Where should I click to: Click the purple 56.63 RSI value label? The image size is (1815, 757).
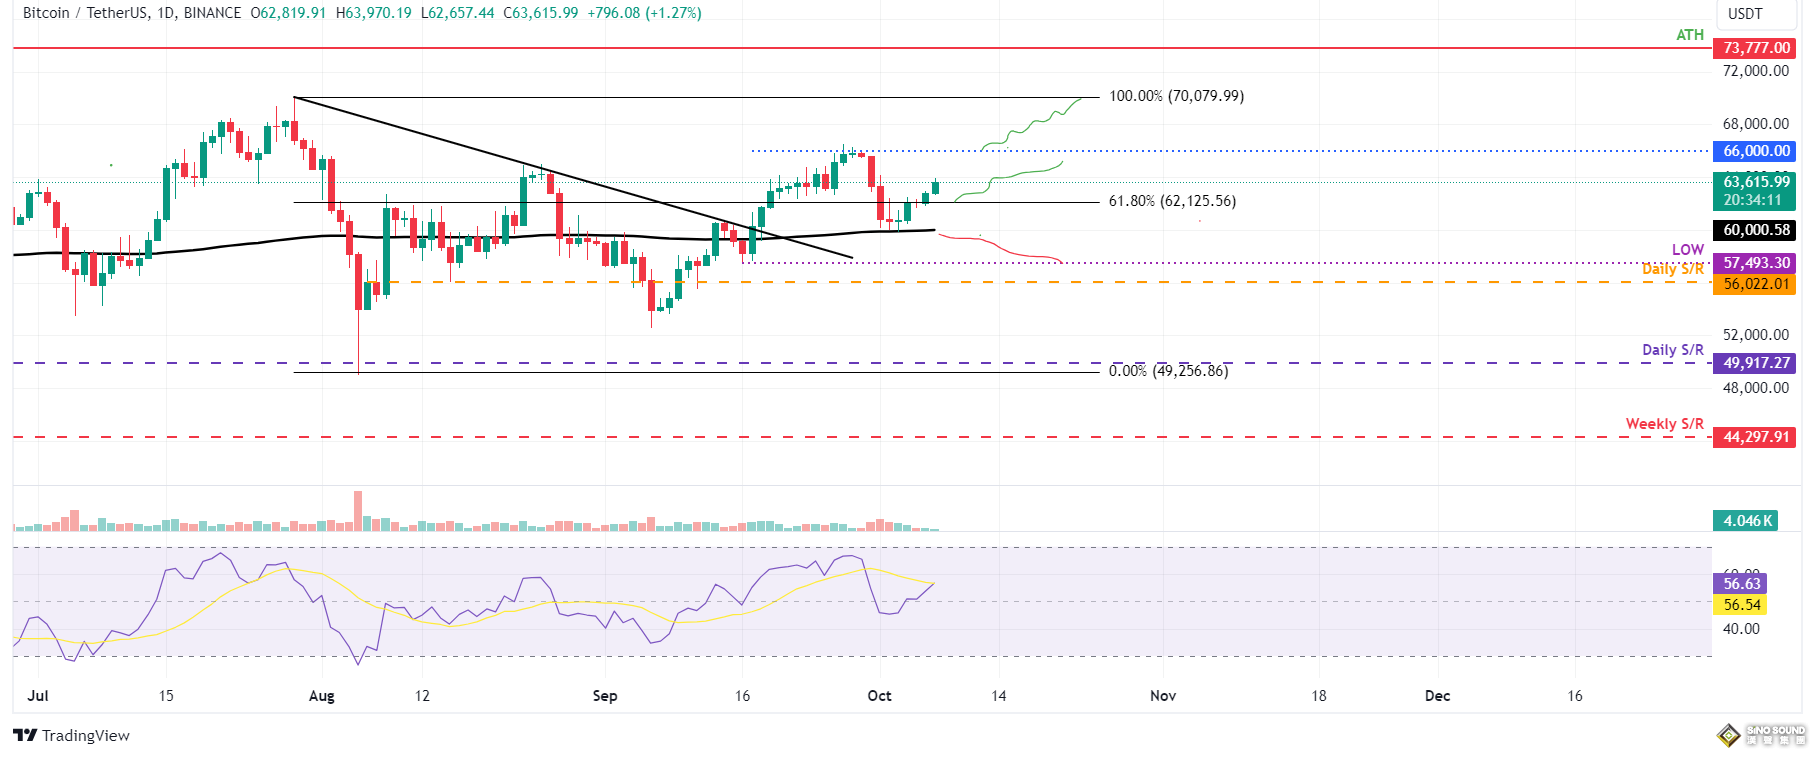(x=1740, y=584)
